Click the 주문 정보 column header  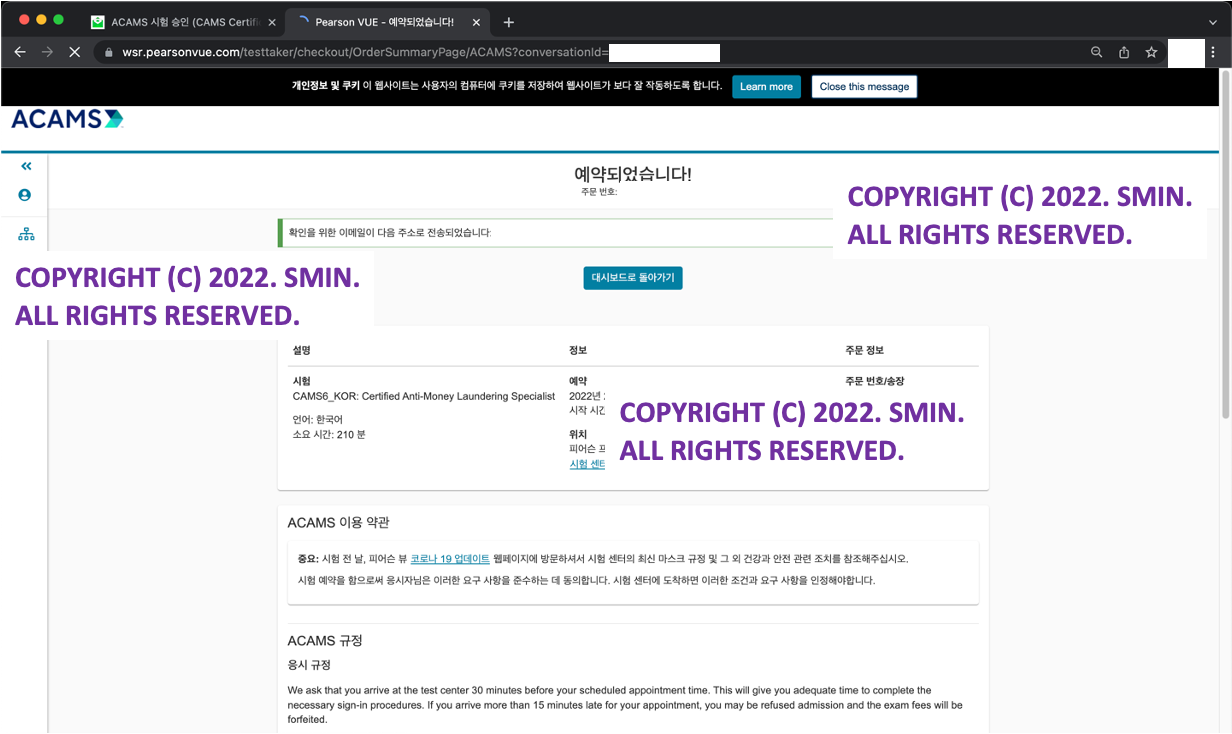point(865,350)
